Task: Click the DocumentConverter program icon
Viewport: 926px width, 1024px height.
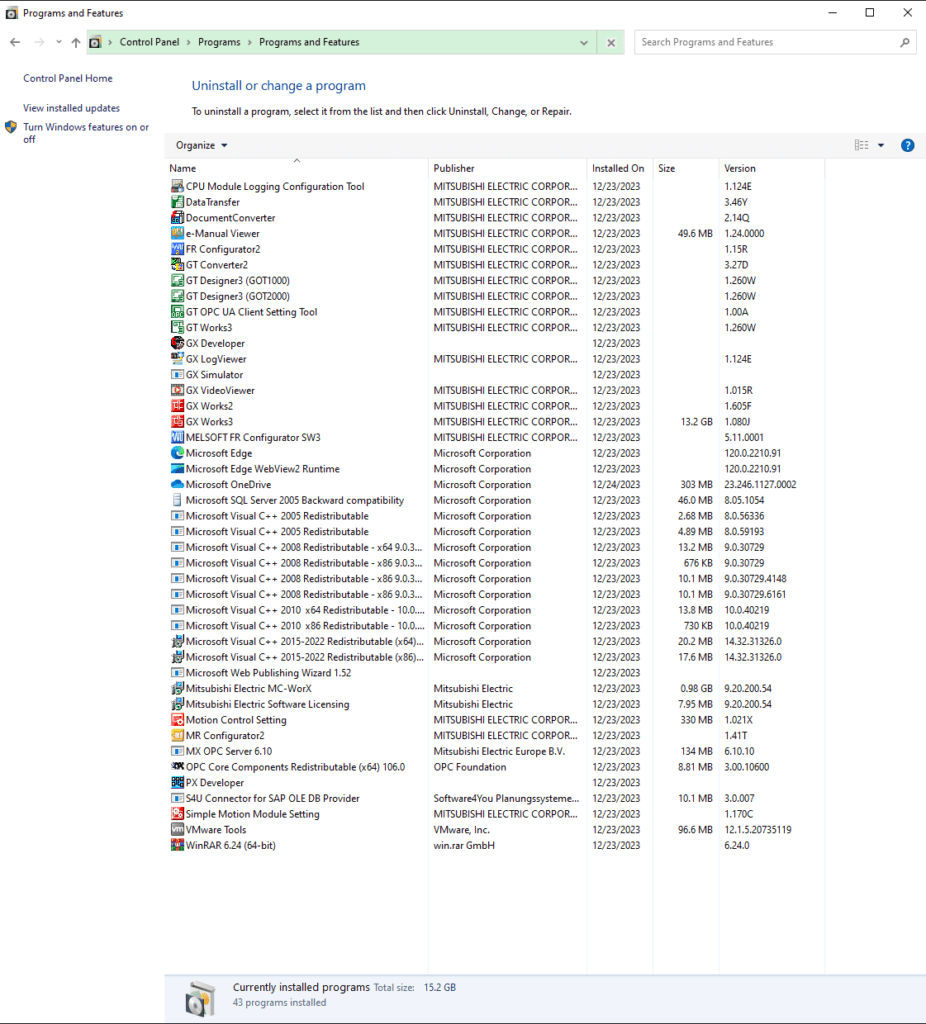Action: tap(177, 217)
